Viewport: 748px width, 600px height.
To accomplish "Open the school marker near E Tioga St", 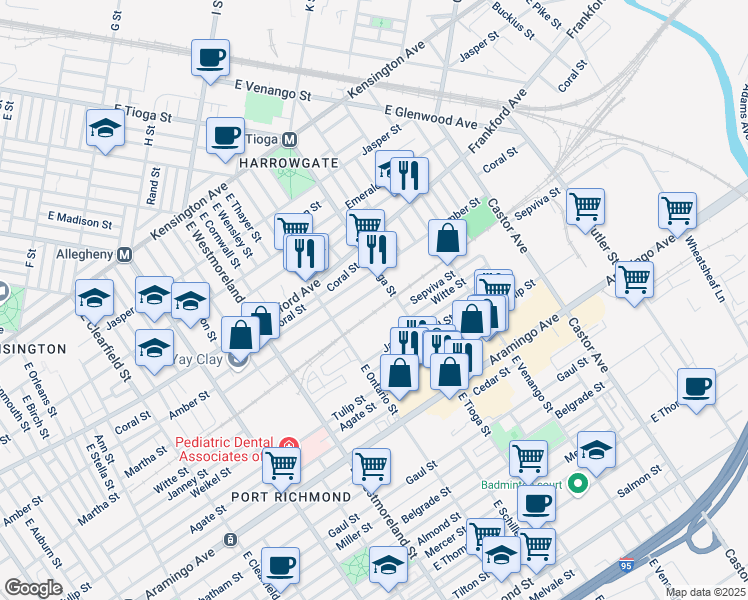I will 105,130.
